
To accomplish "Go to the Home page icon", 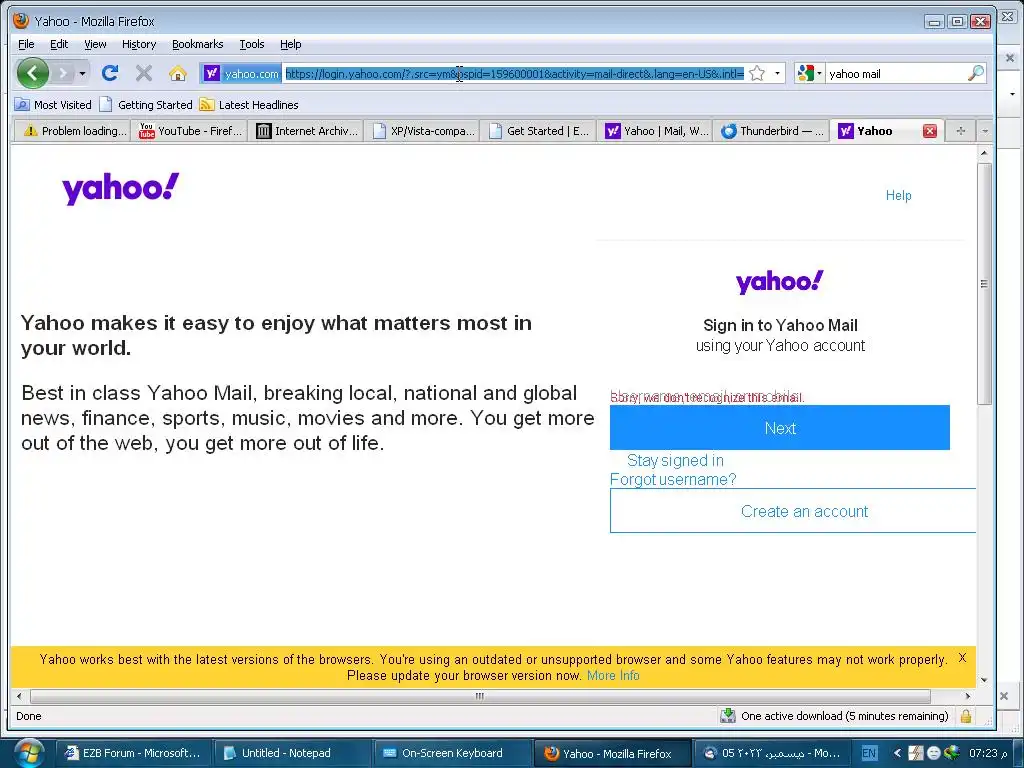I will [177, 73].
